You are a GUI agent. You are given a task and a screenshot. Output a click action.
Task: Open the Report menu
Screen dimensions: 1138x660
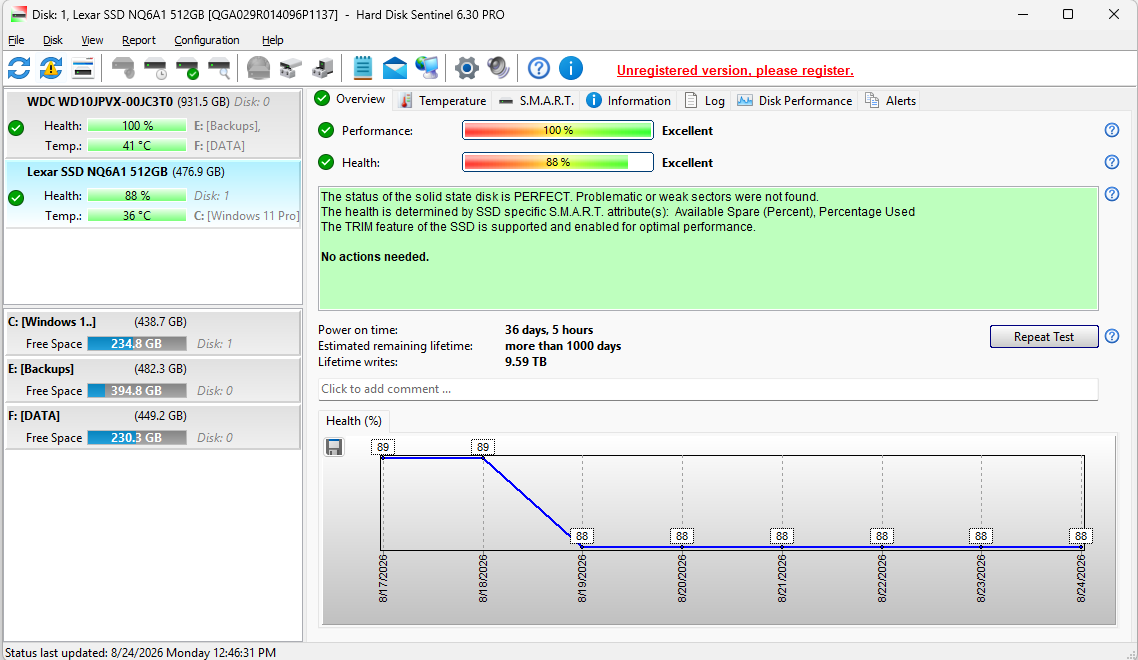(139, 40)
